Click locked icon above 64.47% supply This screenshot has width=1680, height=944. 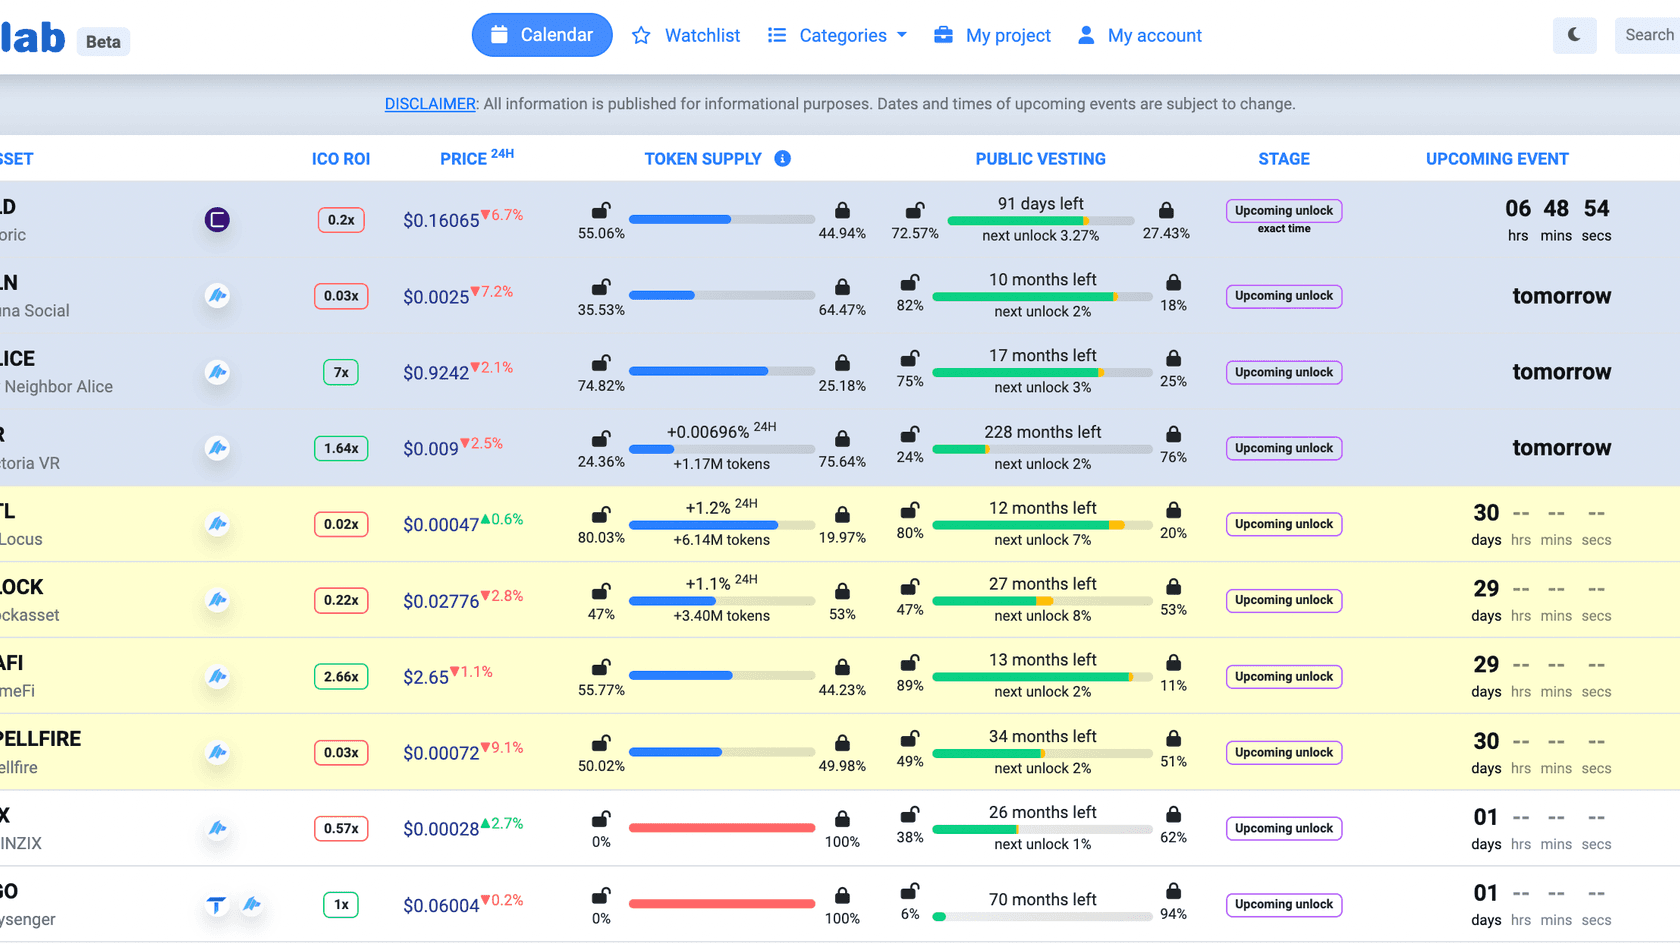point(842,287)
